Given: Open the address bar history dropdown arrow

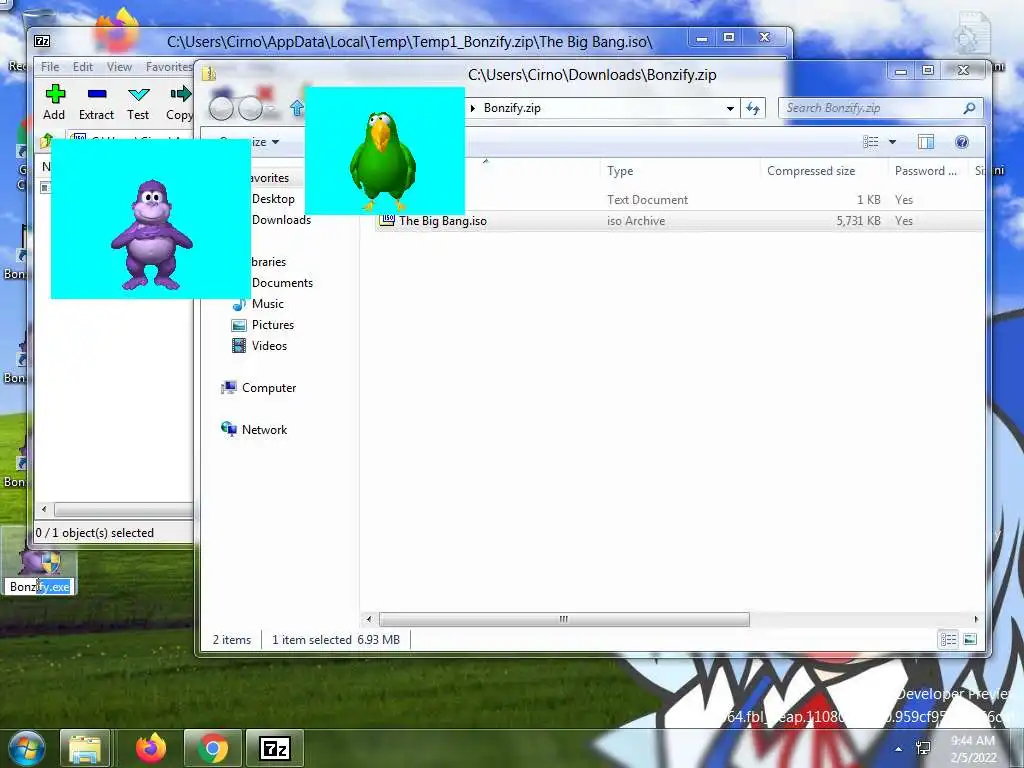Looking at the screenshot, I should tap(730, 108).
